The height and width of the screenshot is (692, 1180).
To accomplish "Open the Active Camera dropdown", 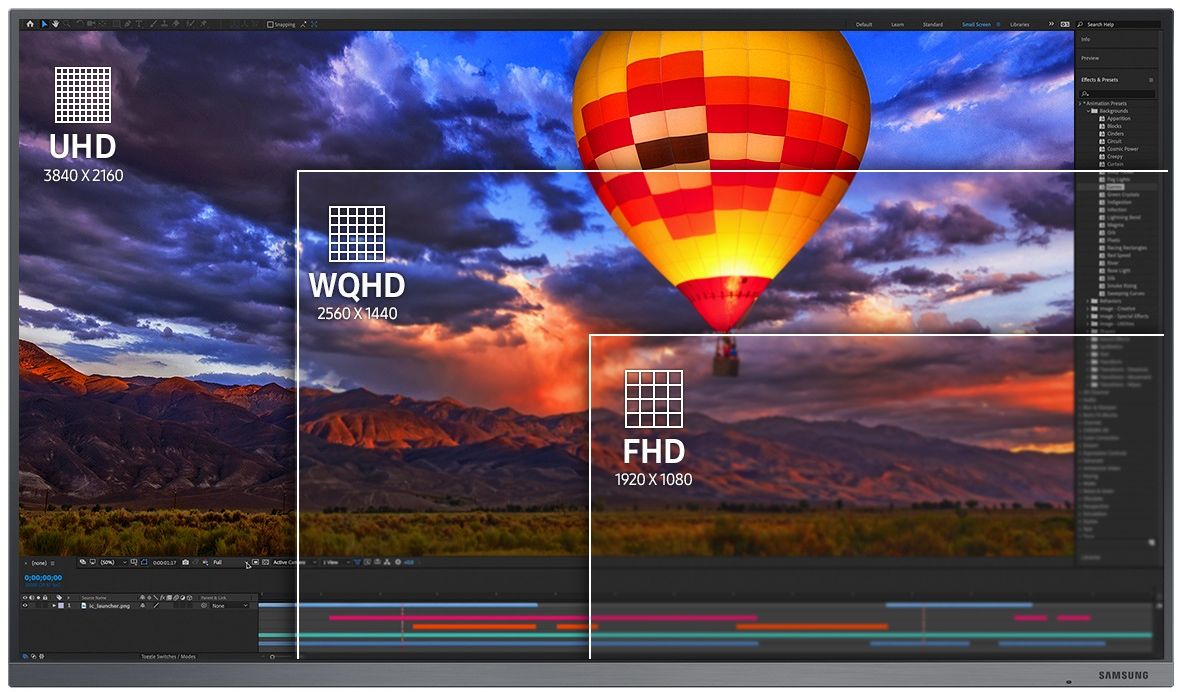I will [x=293, y=563].
